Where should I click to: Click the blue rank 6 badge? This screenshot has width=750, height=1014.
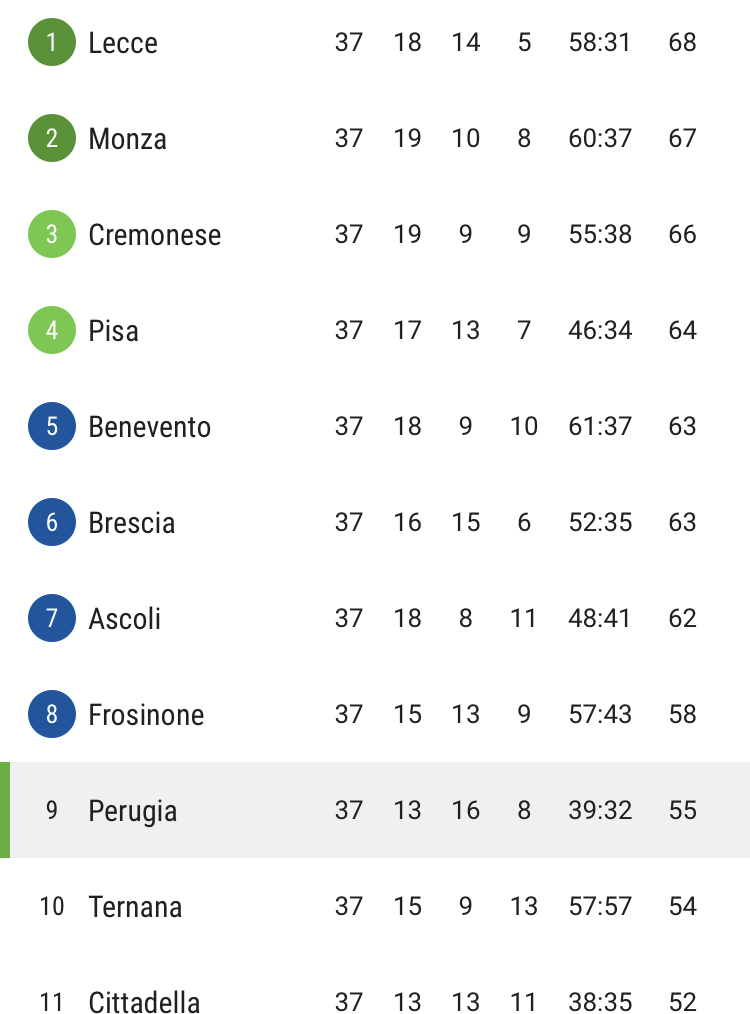(x=52, y=522)
